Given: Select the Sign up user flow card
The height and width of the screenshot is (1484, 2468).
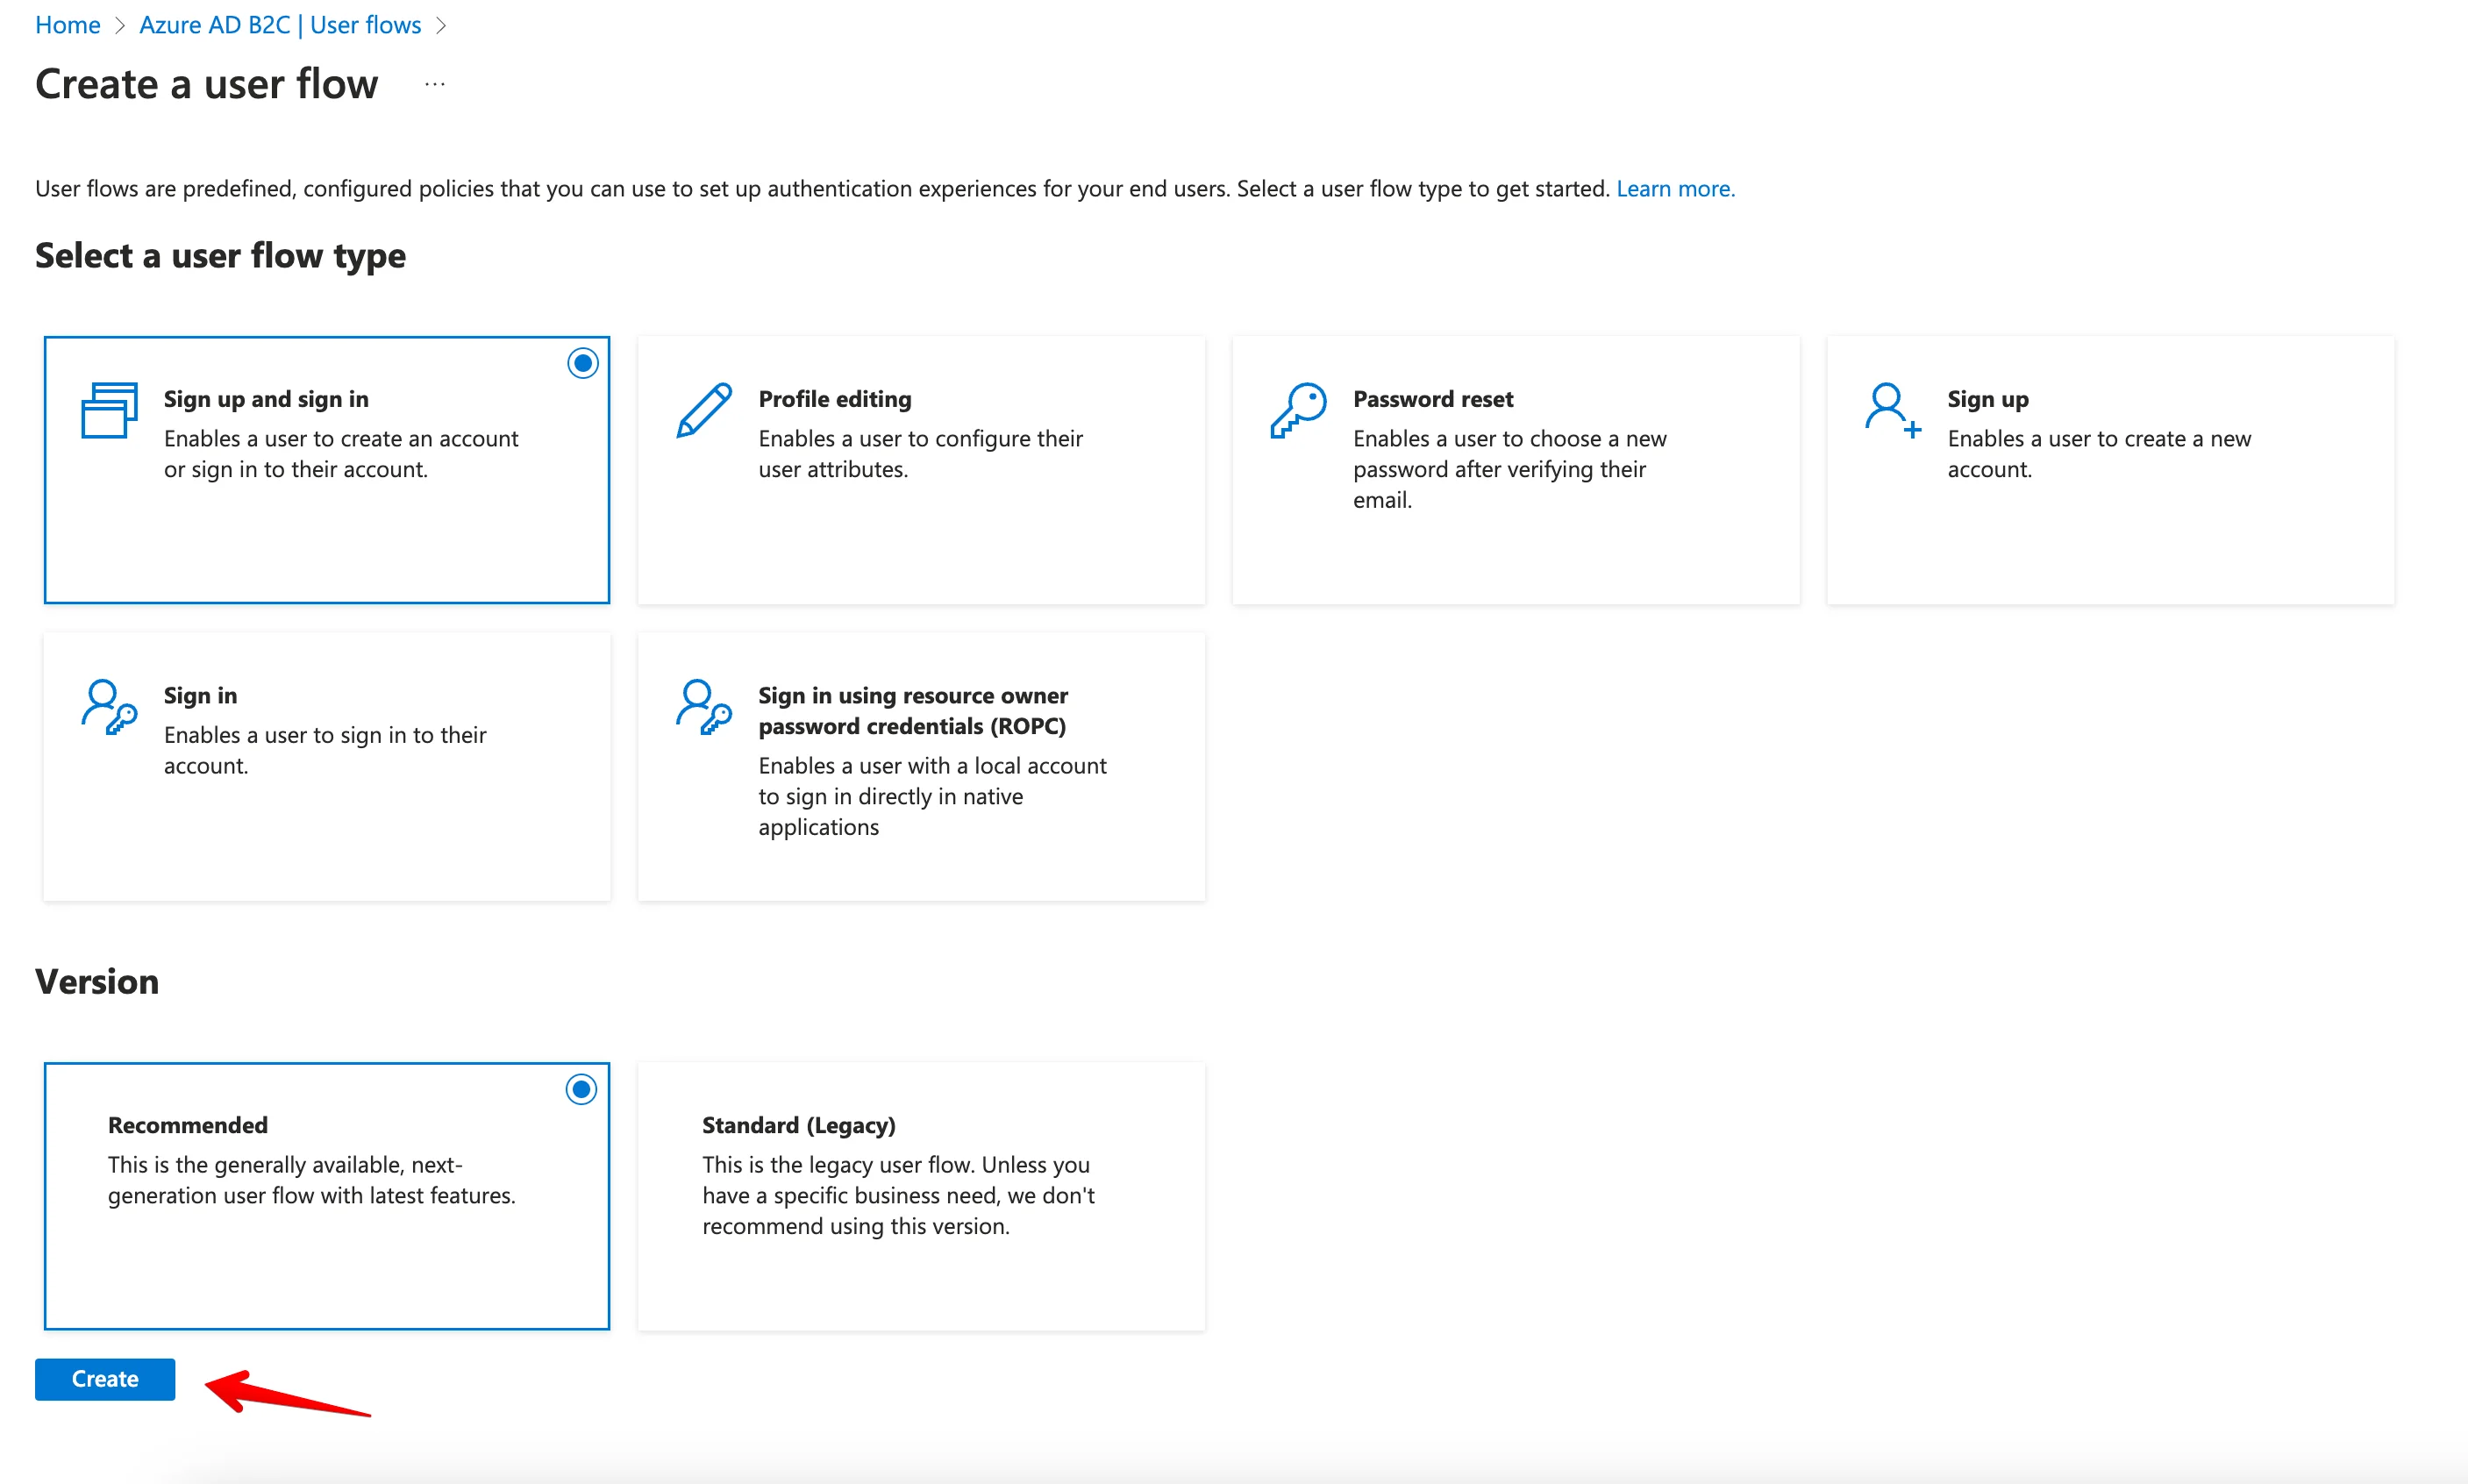Looking at the screenshot, I should click(x=2110, y=470).
